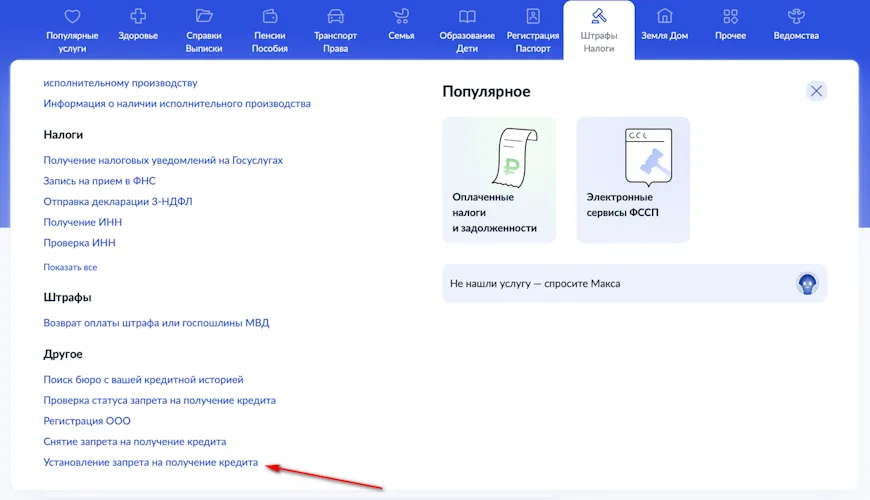
Task: Open Образование Дети book icon
Action: tap(467, 16)
